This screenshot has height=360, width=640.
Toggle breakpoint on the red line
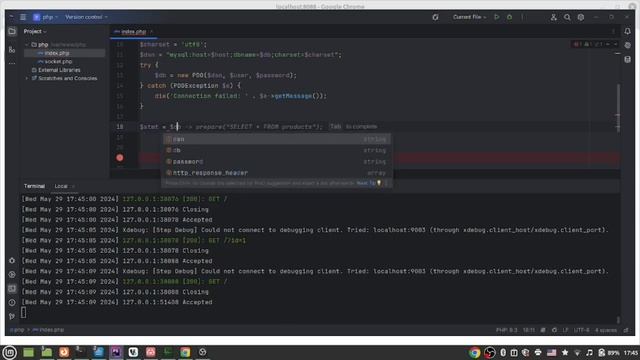[120, 158]
